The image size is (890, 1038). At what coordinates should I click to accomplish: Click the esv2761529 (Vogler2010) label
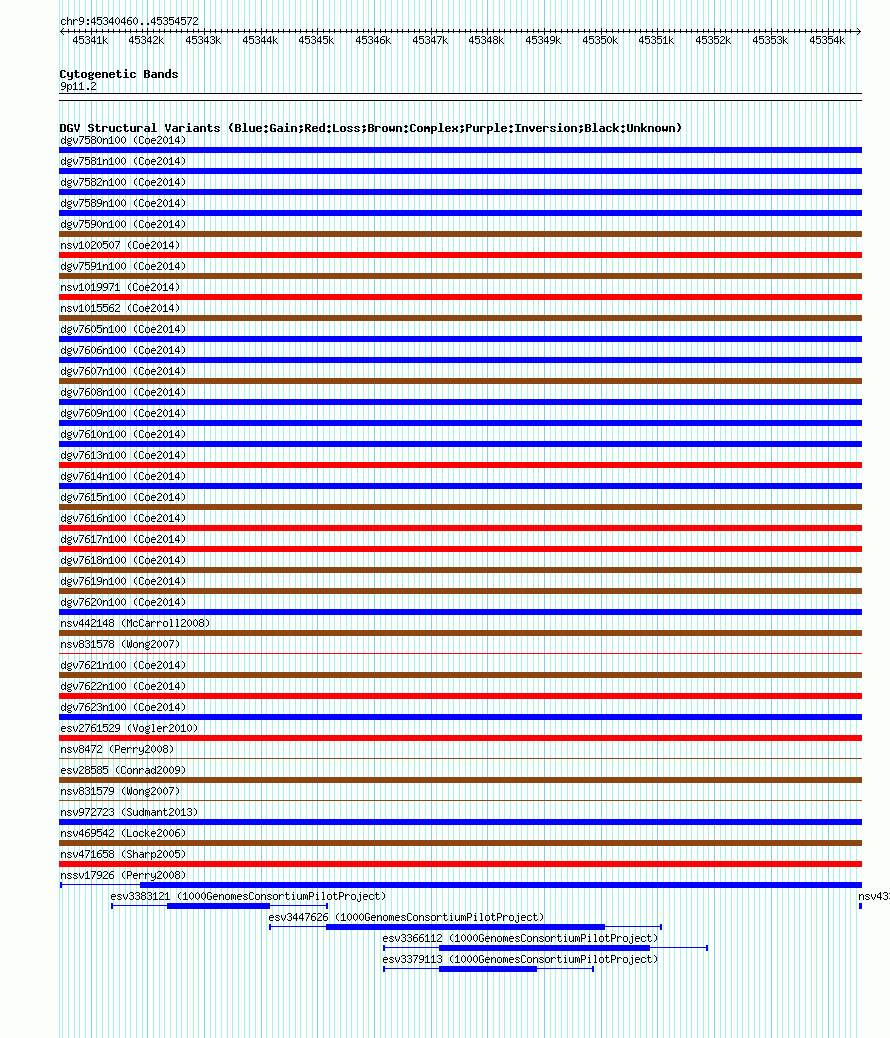129,728
